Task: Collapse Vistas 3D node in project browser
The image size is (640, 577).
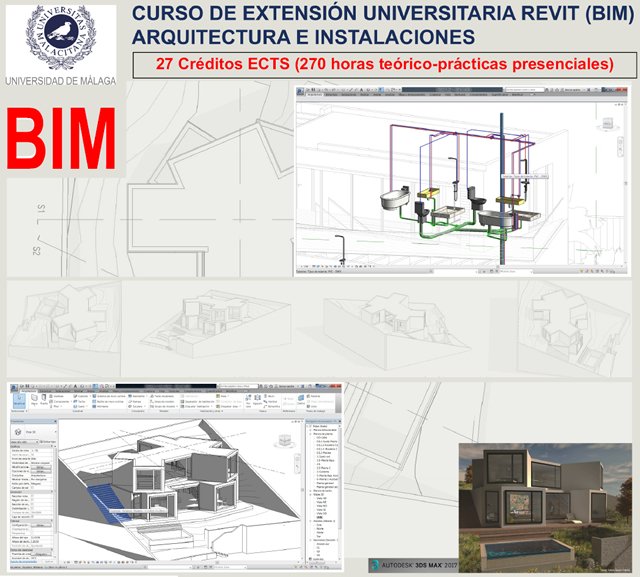Action: (x=310, y=495)
